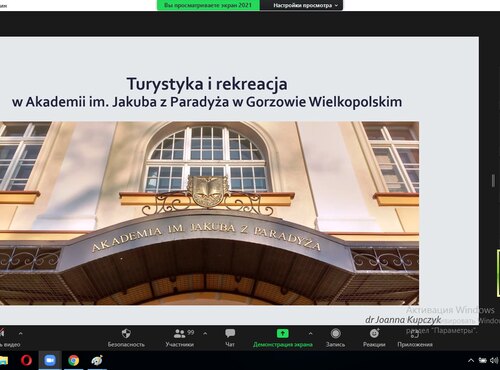Expand video options arrow beside camera
This screenshot has width=500, height=370.
[x=21, y=333]
